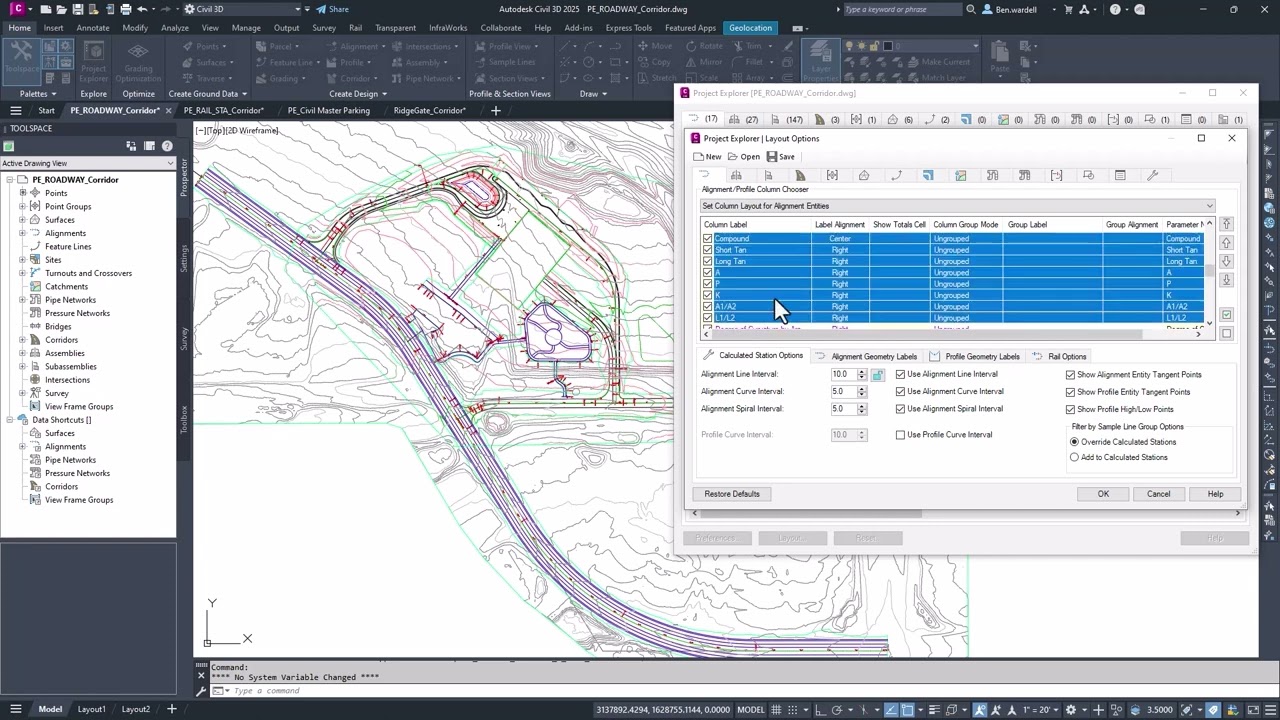Toggle Show Alignment Entity Tangent Points
The height and width of the screenshot is (720, 1280).
tap(1070, 375)
